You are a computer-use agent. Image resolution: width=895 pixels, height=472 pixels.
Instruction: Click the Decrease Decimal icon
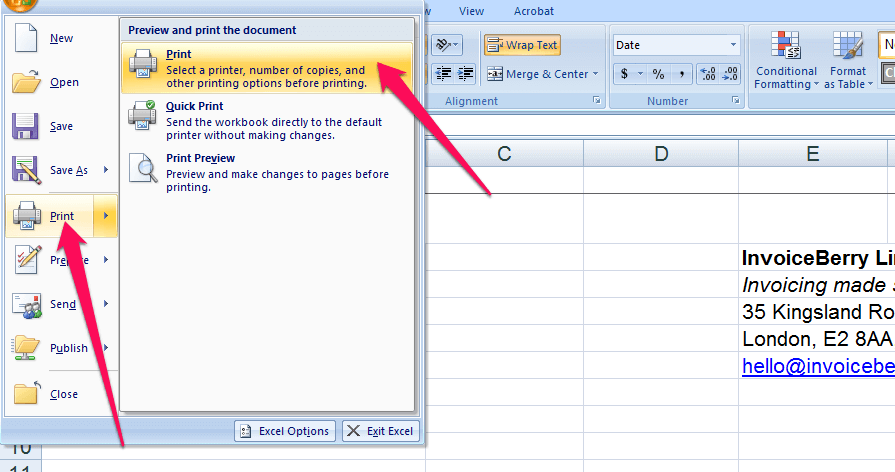pos(730,74)
